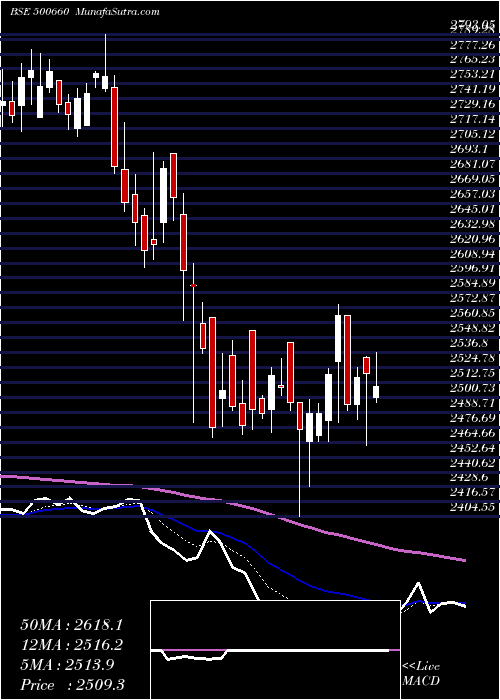Select the 2657.03 price axis label
This screenshot has width=500, height=700.
pyautogui.click(x=473, y=194)
